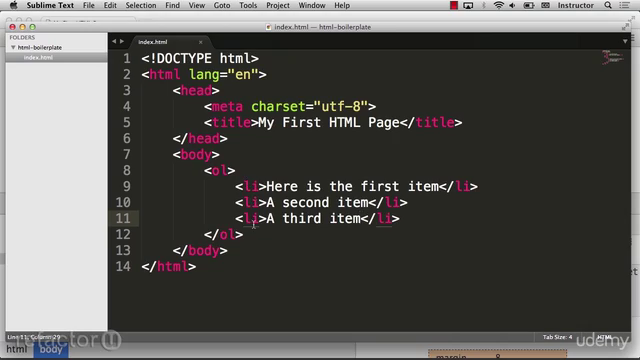Click the opening ol tag on line 8
This screenshot has width=640, height=360.
point(220,170)
